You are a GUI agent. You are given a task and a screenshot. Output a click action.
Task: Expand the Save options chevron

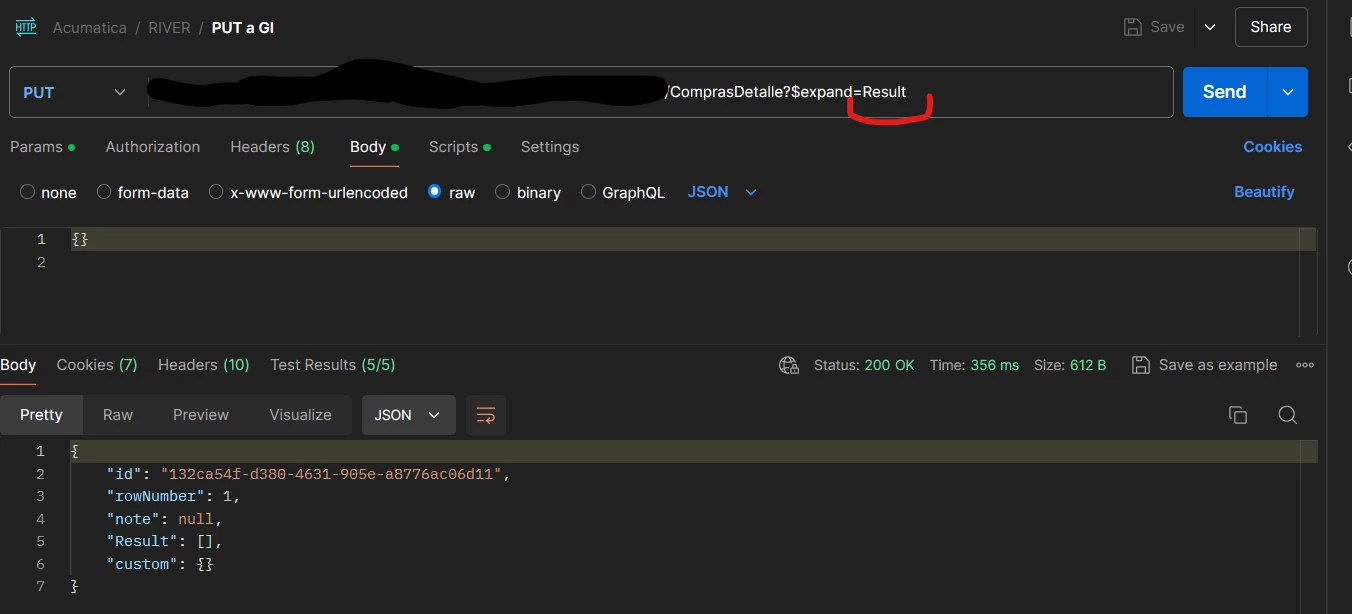(1210, 27)
